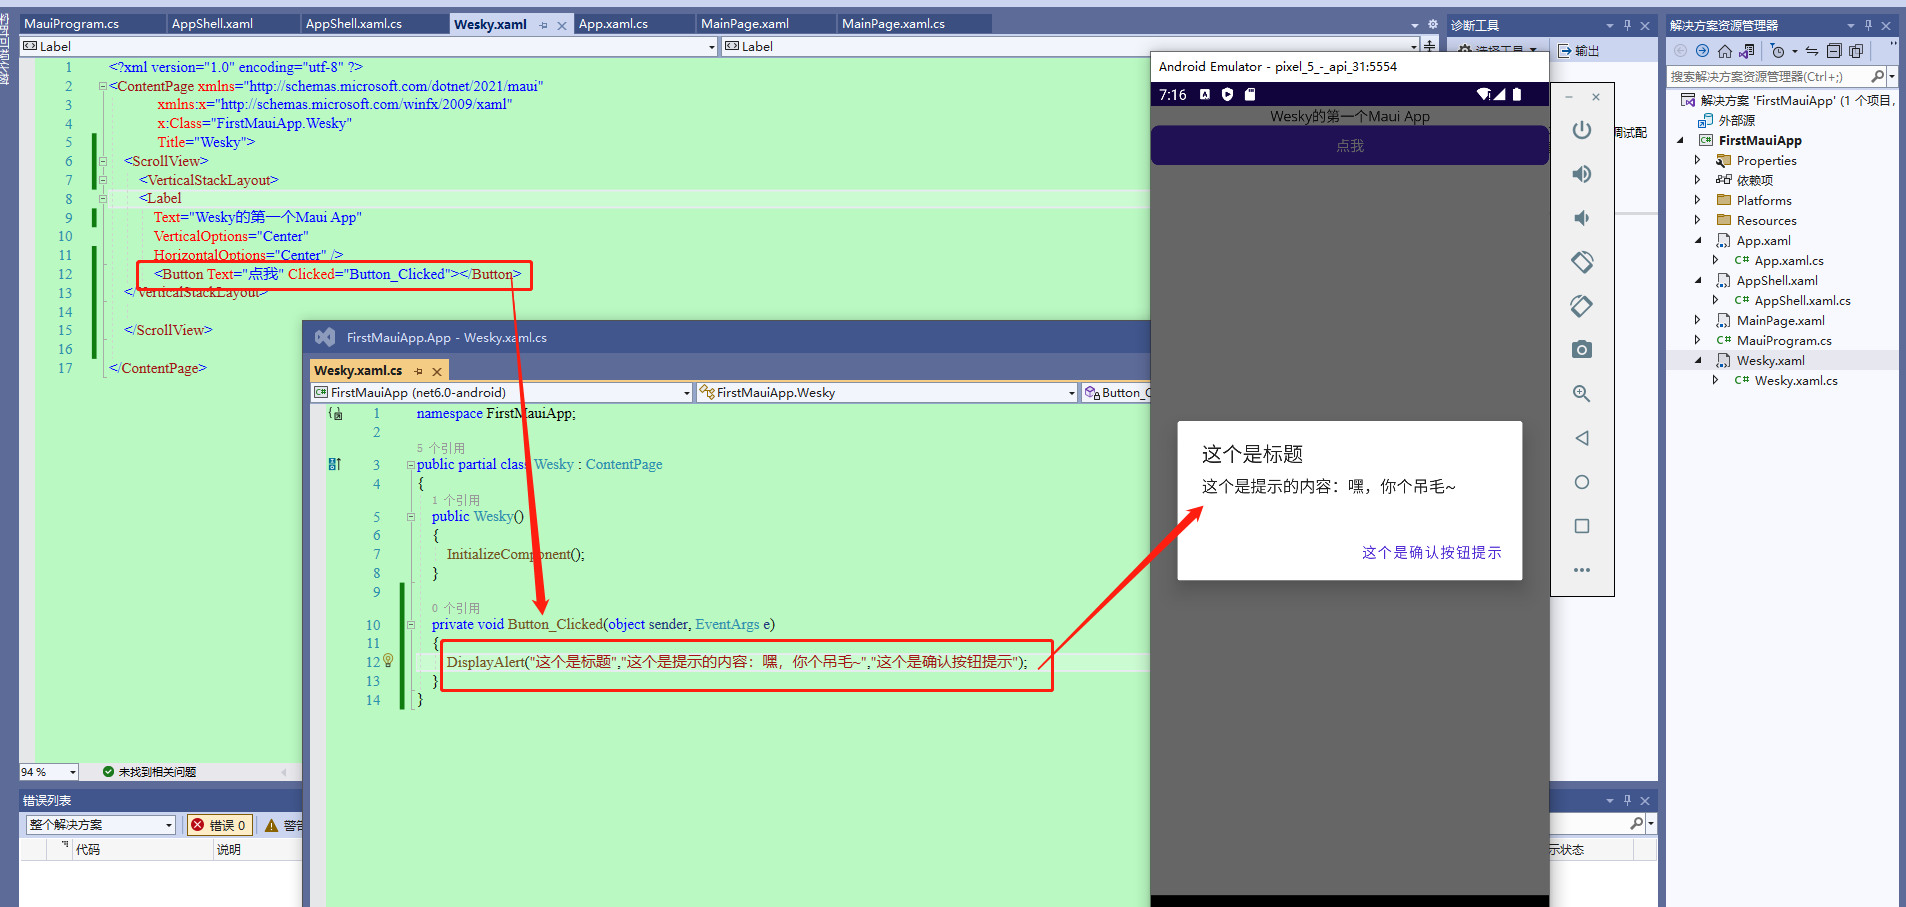Collapse the Wesky class fold toggle
The image size is (1906, 907).
point(410,465)
